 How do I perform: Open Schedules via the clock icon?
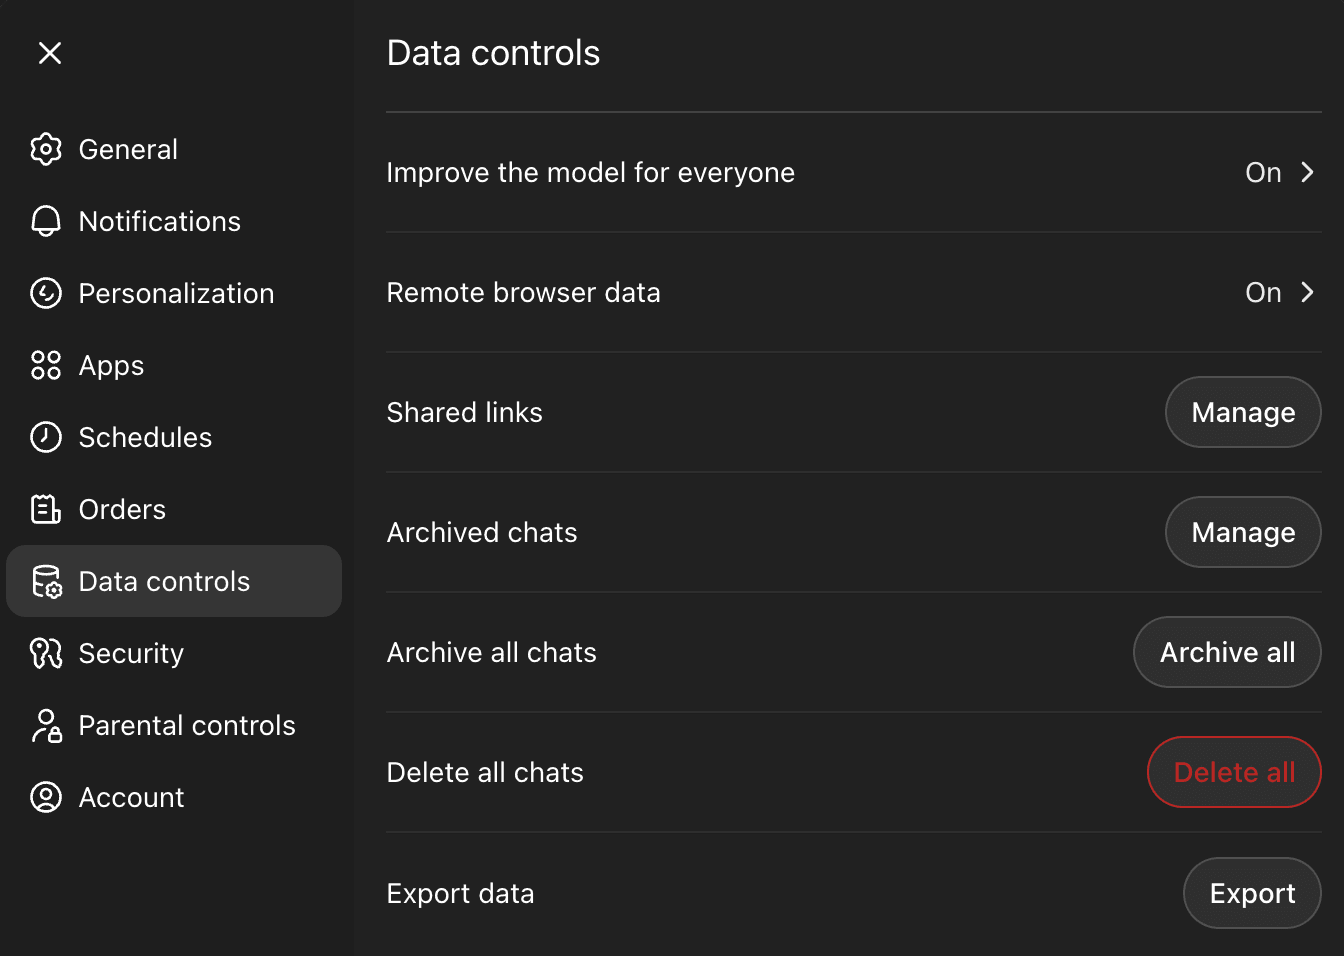[x=46, y=437]
